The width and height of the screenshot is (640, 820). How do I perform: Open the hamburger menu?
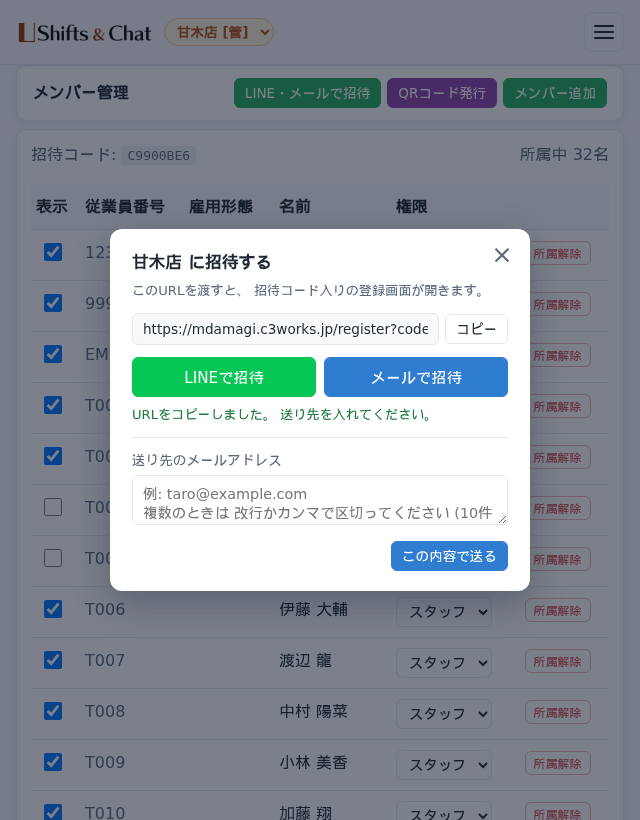click(603, 32)
